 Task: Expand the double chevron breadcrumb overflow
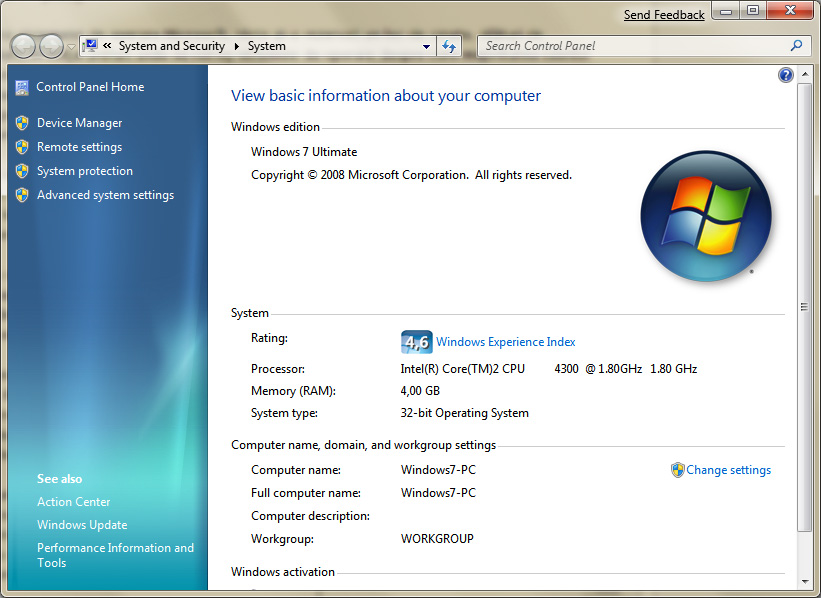pyautogui.click(x=107, y=46)
